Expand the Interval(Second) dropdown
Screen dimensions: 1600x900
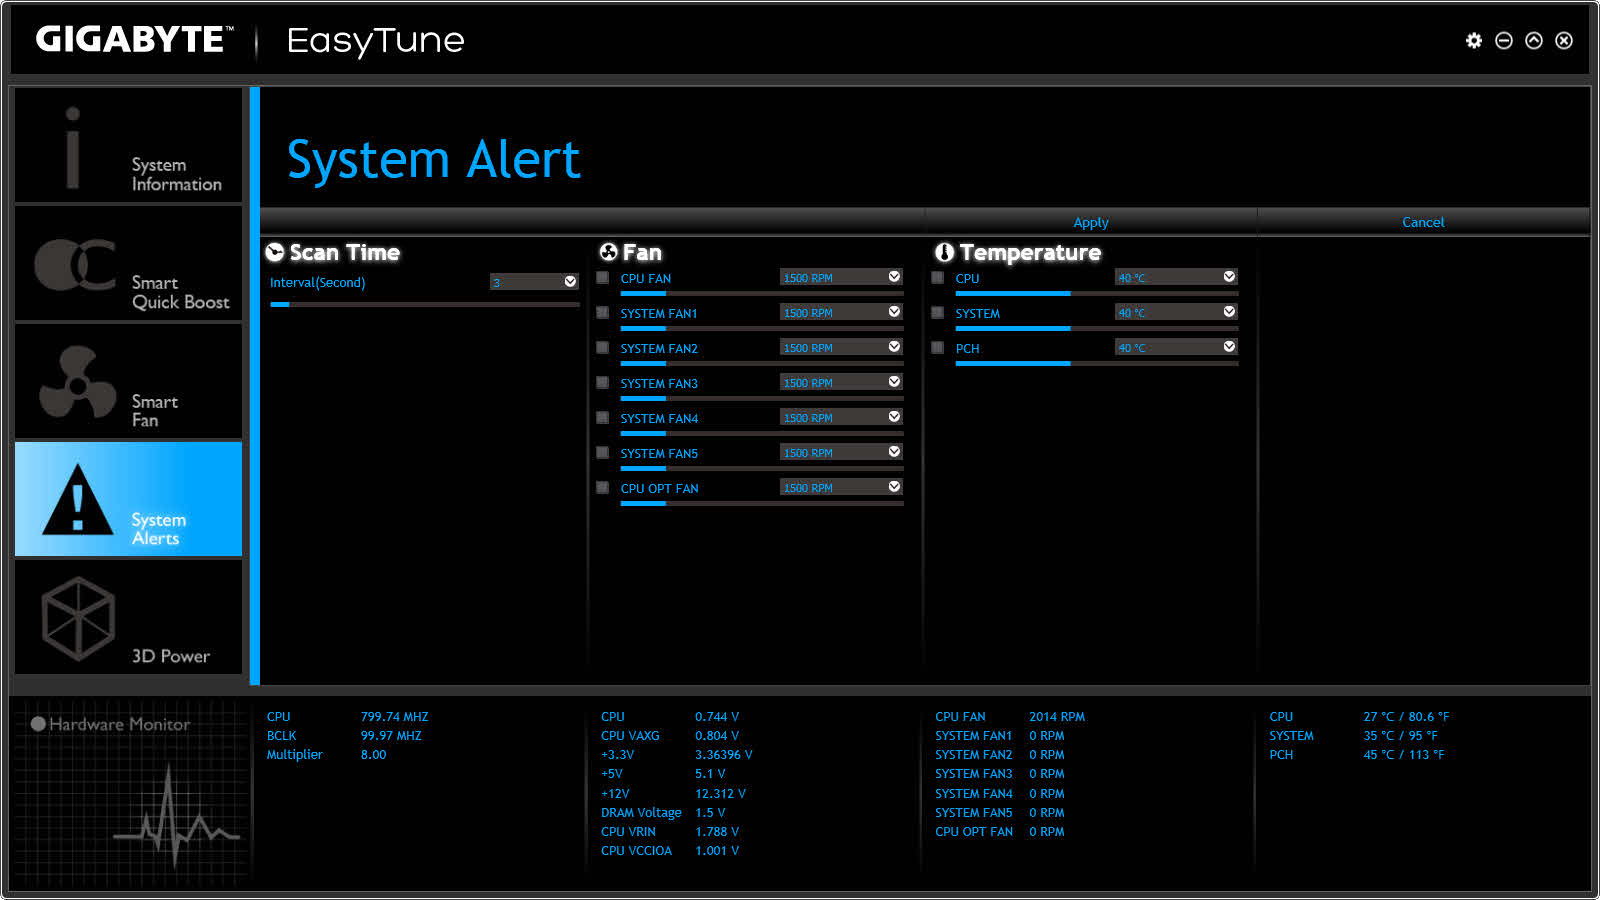click(x=534, y=282)
